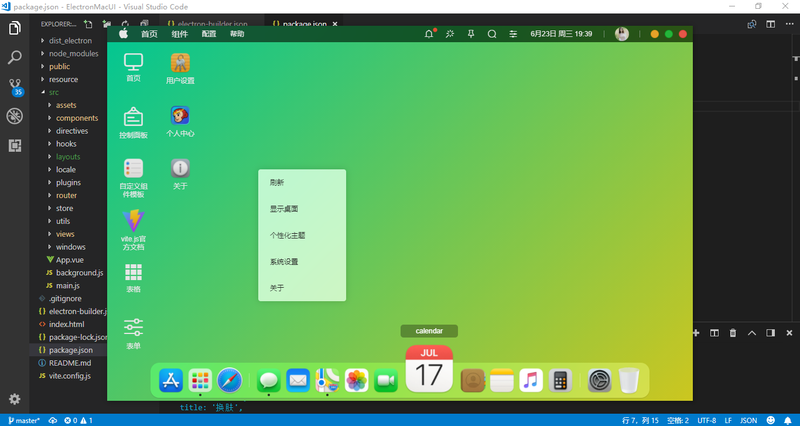This screenshot has width=800, height=426.
Task: Expand the router folder
Action: point(68,195)
